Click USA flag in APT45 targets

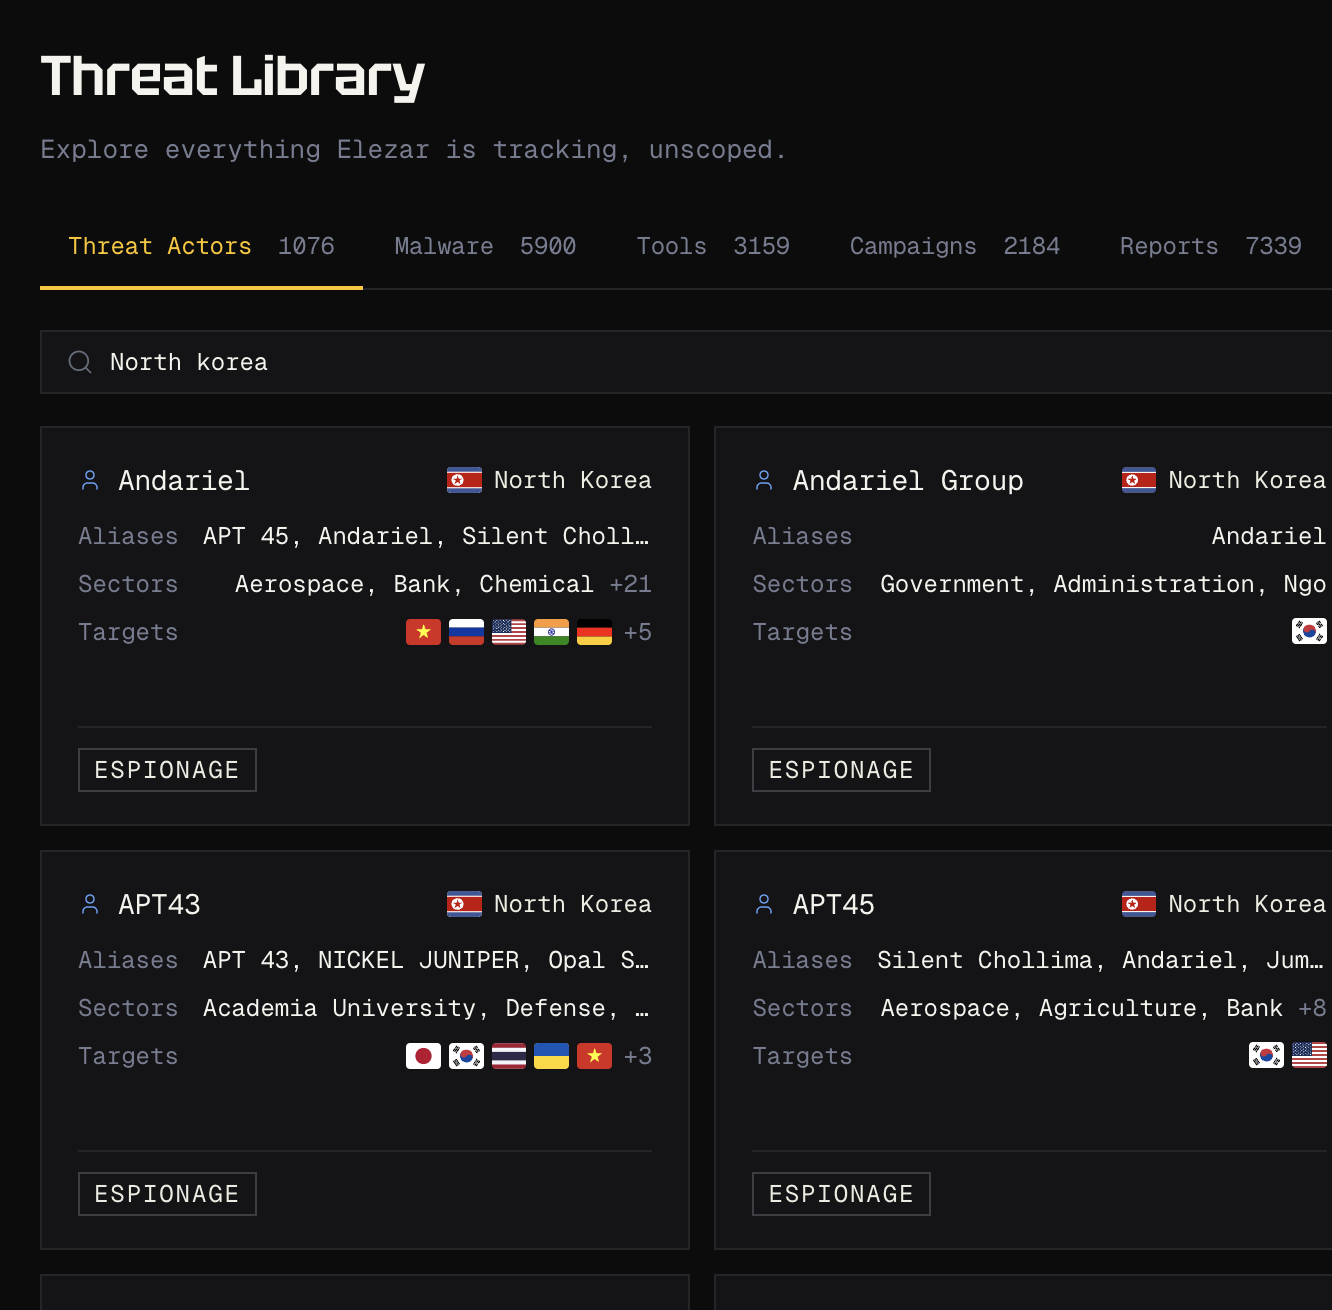pyautogui.click(x=1309, y=1055)
